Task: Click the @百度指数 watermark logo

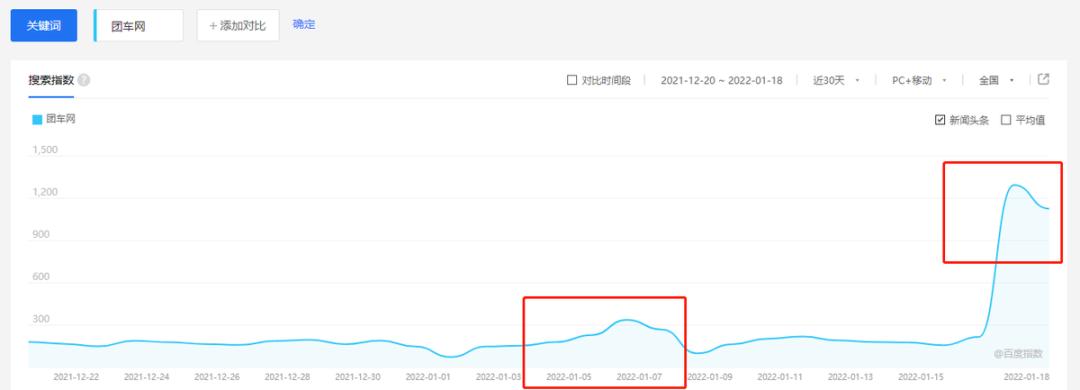Action: [1018, 353]
